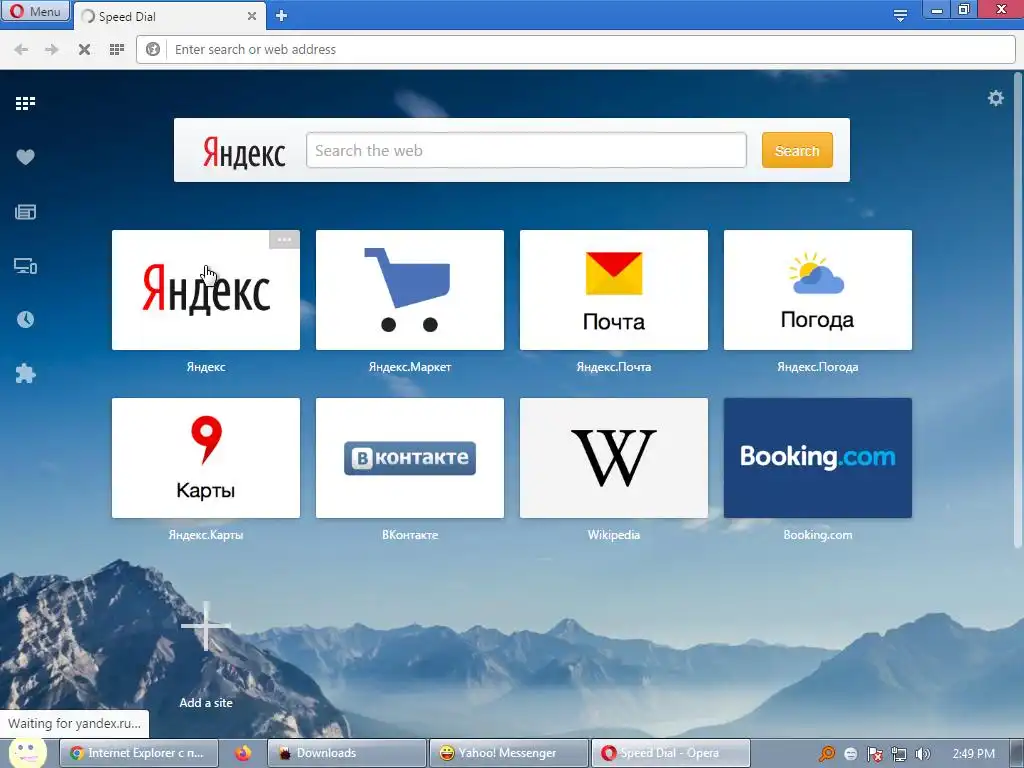Focus the Search the web field

526,150
